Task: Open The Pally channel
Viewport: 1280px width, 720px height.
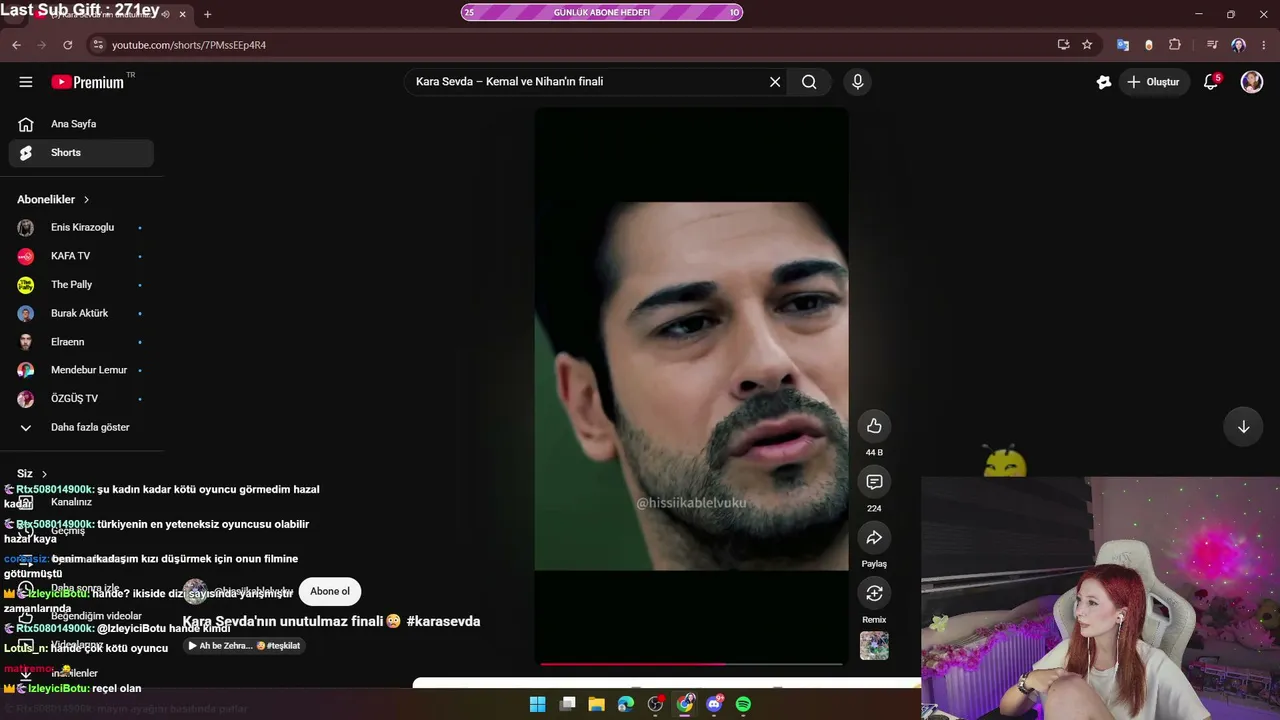Action: click(x=81, y=285)
